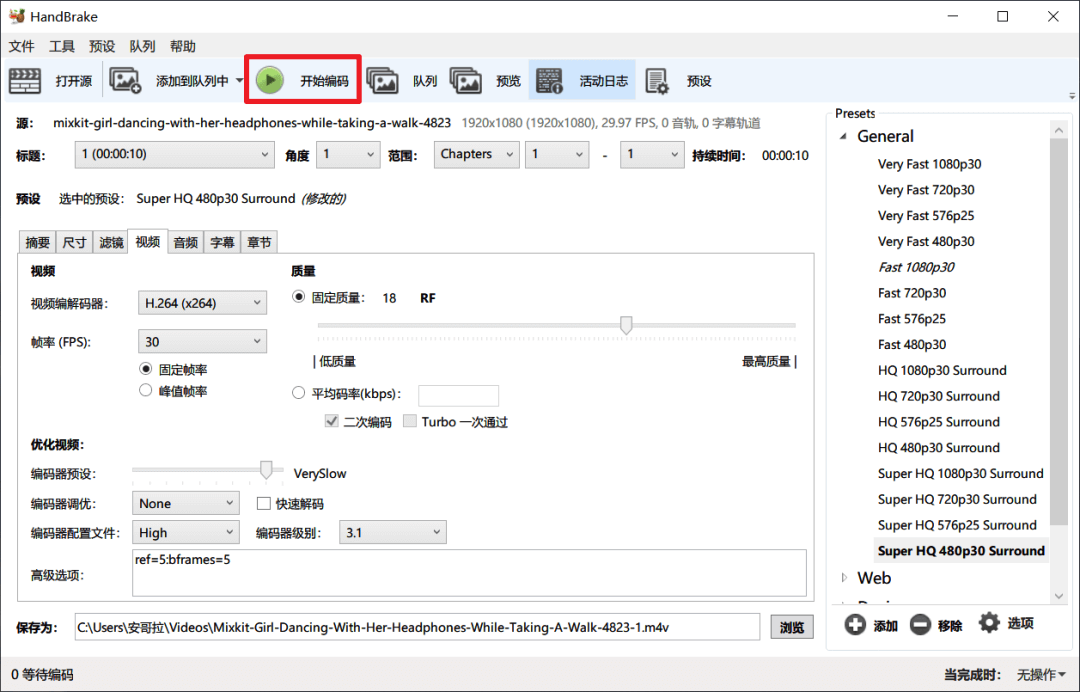Click the quality RF slider handle

pyautogui.click(x=626, y=325)
